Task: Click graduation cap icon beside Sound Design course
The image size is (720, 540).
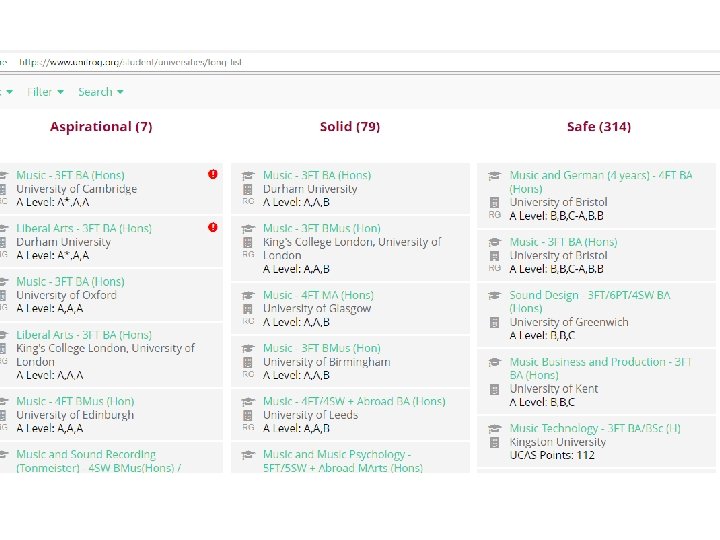Action: 495,295
